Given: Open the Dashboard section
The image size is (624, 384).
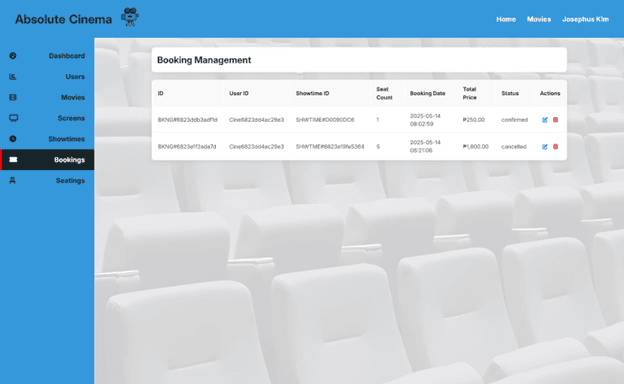Looking at the screenshot, I should pos(47,56).
